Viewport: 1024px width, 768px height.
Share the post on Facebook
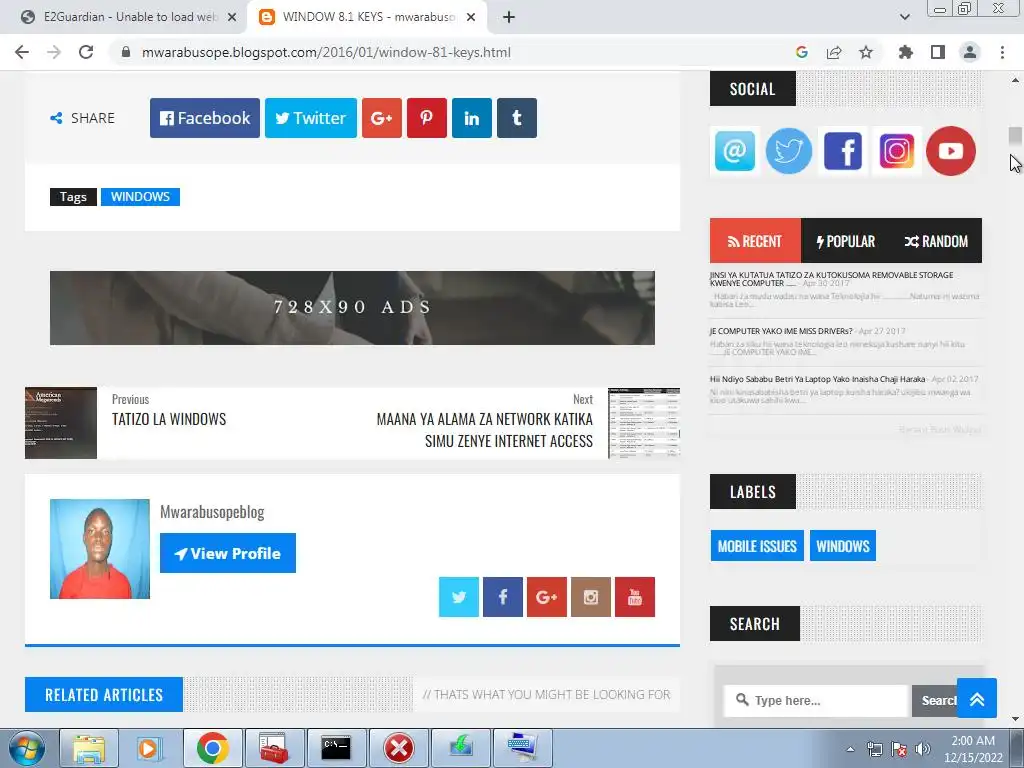click(x=204, y=118)
